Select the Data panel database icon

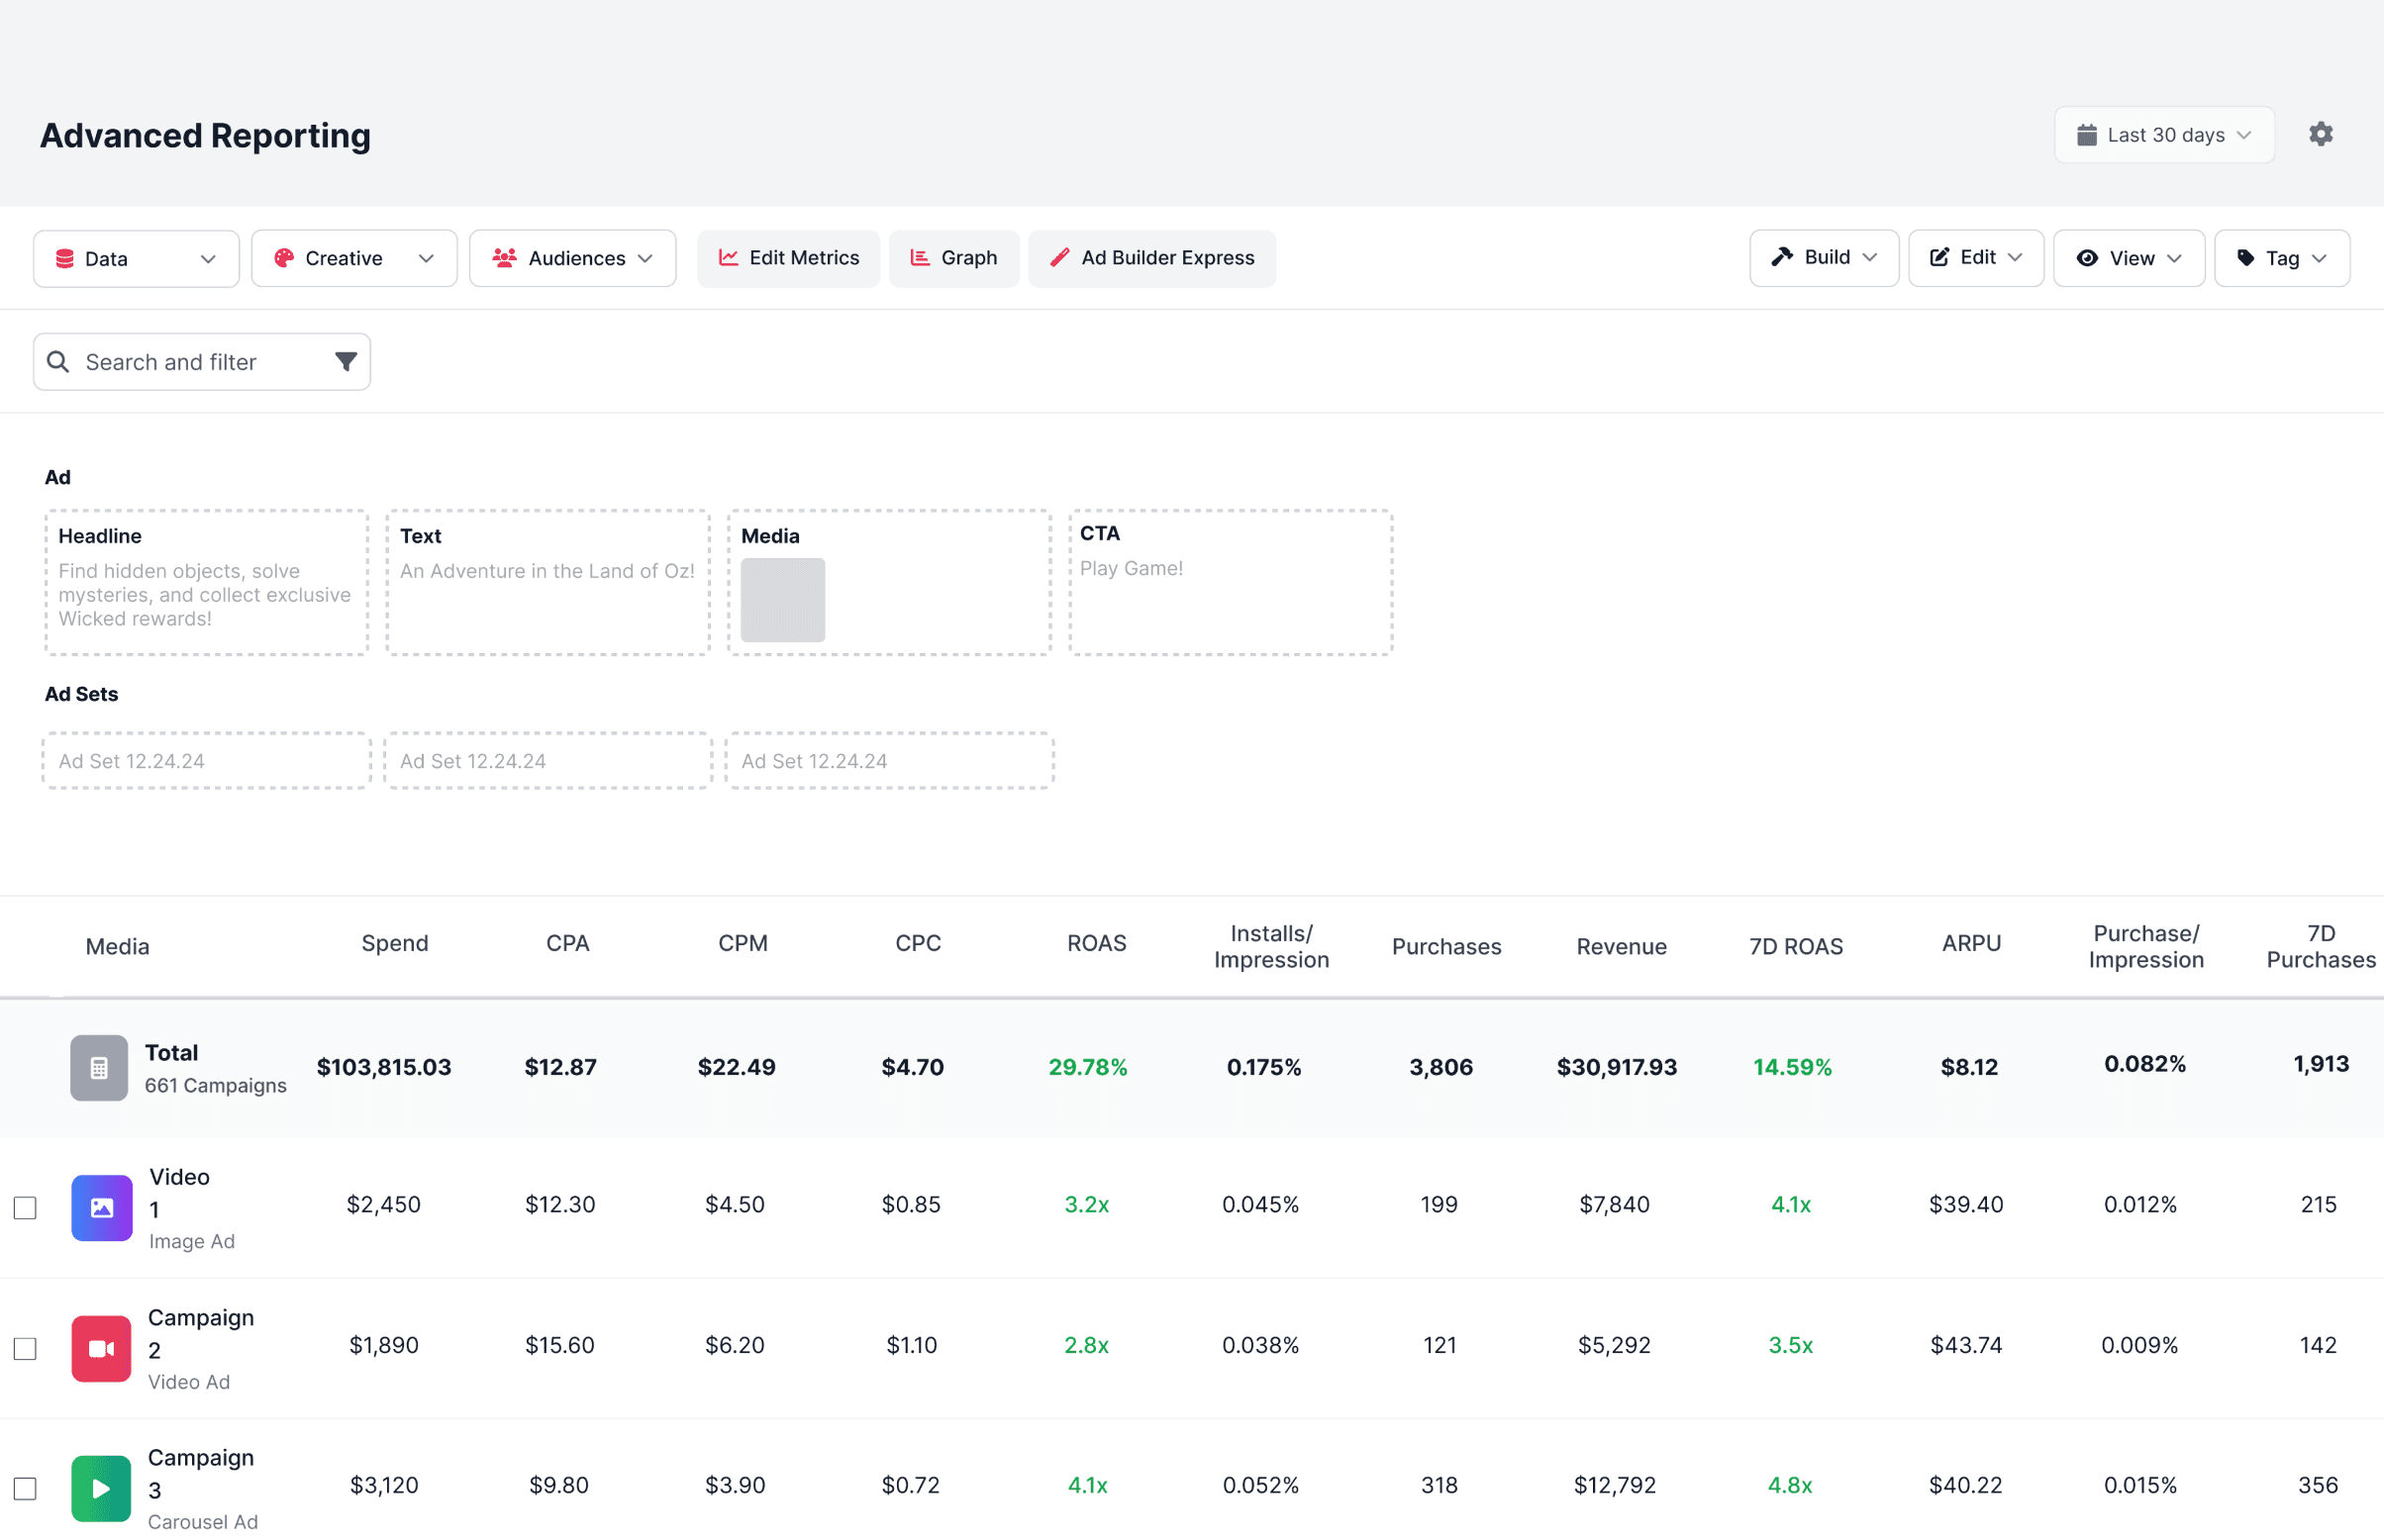tap(66, 258)
